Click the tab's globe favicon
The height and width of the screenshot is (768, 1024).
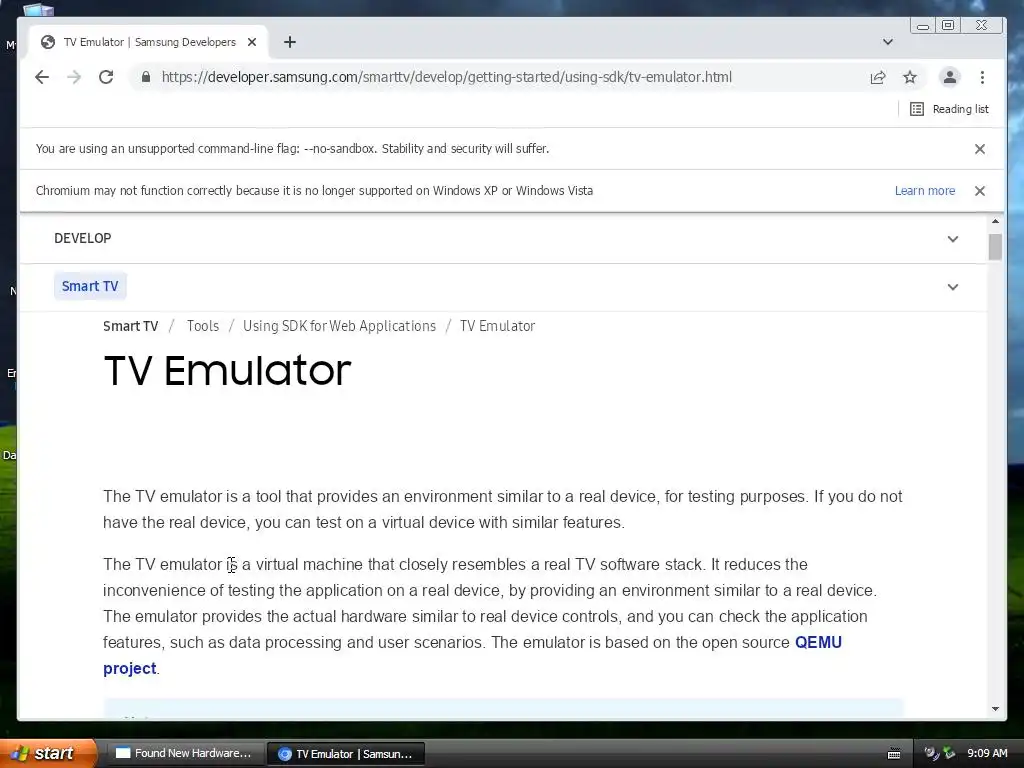48,42
